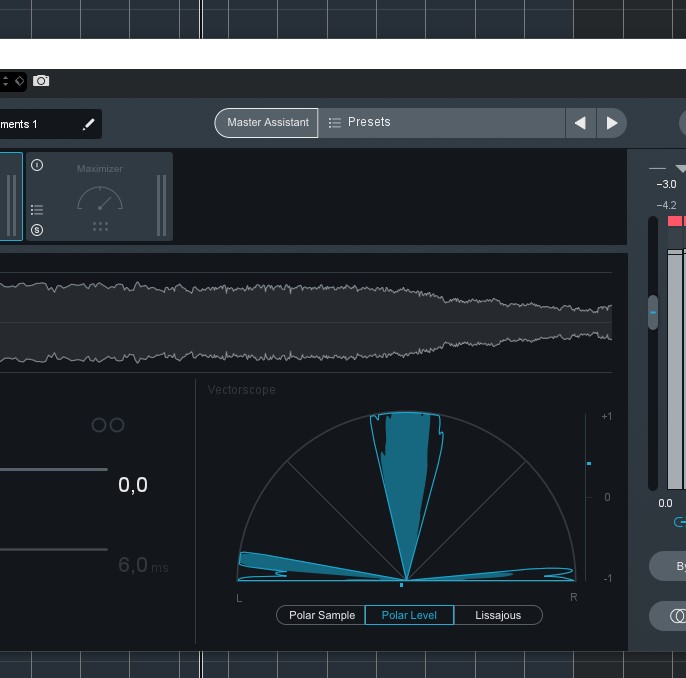
Task: Click the stereo link circles icon
Action: (108, 425)
